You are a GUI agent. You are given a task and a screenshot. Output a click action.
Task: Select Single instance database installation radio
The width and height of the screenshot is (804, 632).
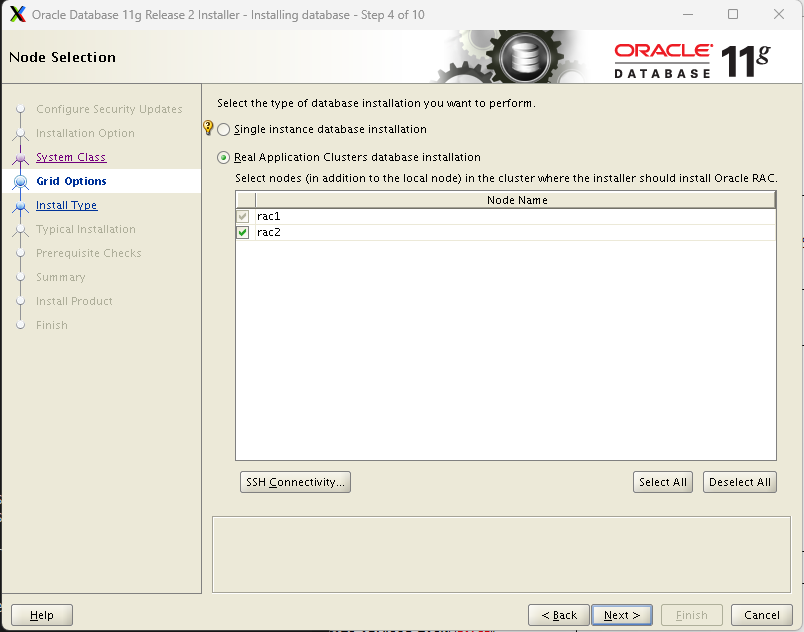click(x=224, y=129)
